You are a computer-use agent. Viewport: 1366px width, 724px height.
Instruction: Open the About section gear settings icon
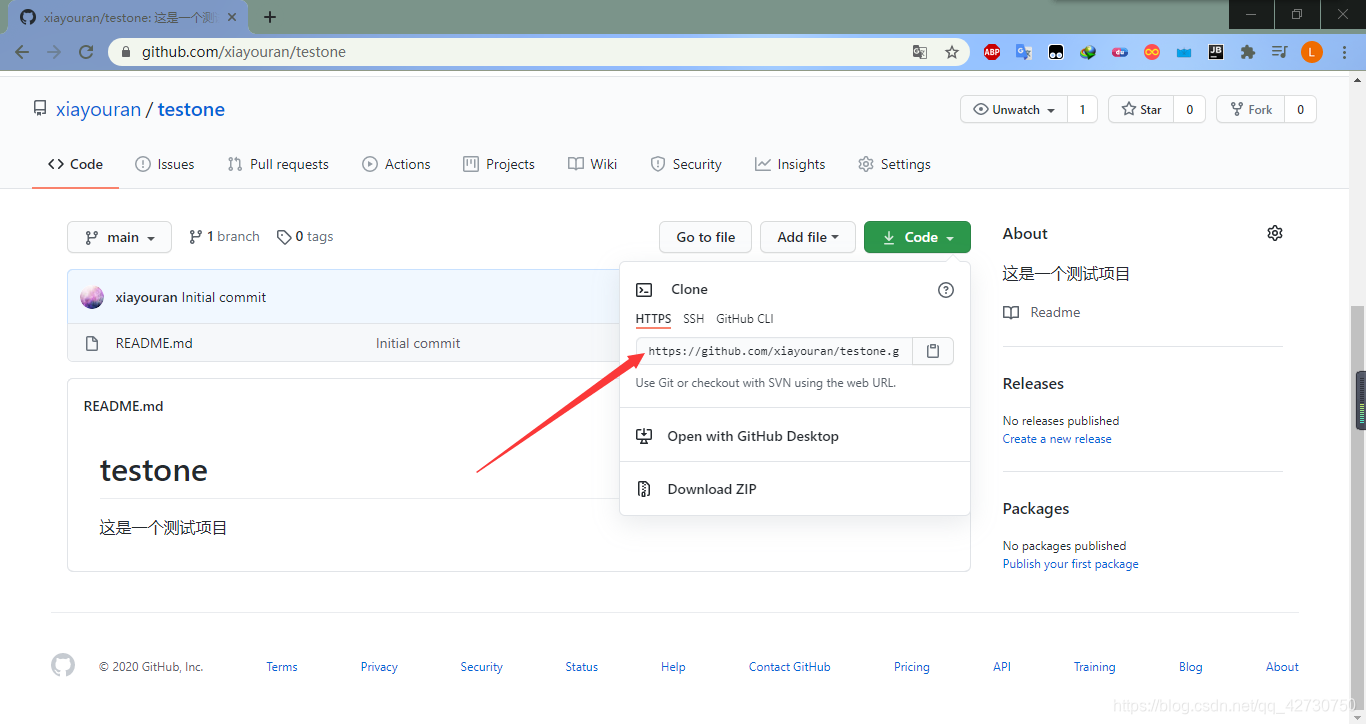coord(1274,233)
